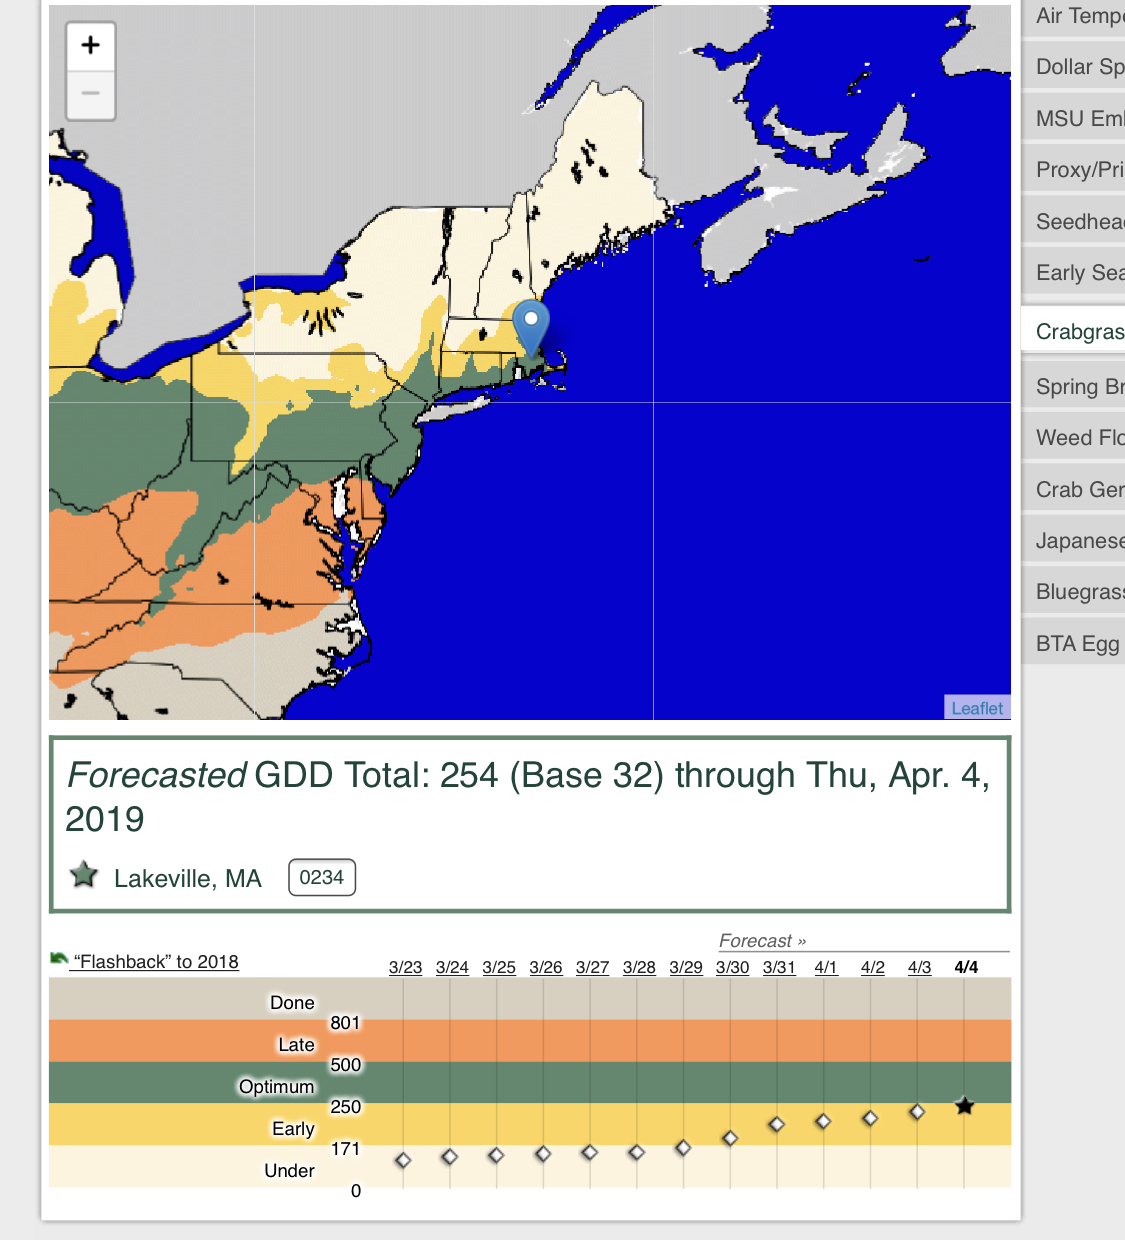Image resolution: width=1125 pixels, height=1240 pixels.
Task: Select the 3/27 date column
Action: (x=593, y=967)
